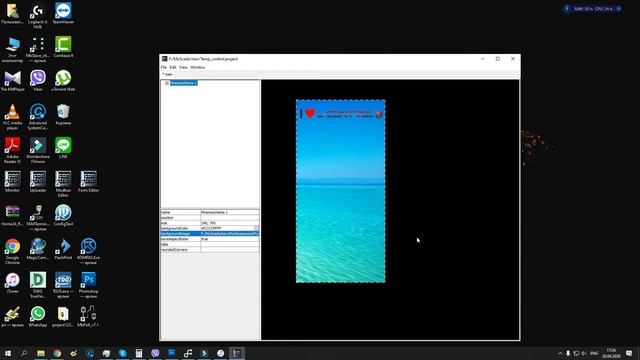
Task: Select the position property row
Action: (x=210, y=218)
